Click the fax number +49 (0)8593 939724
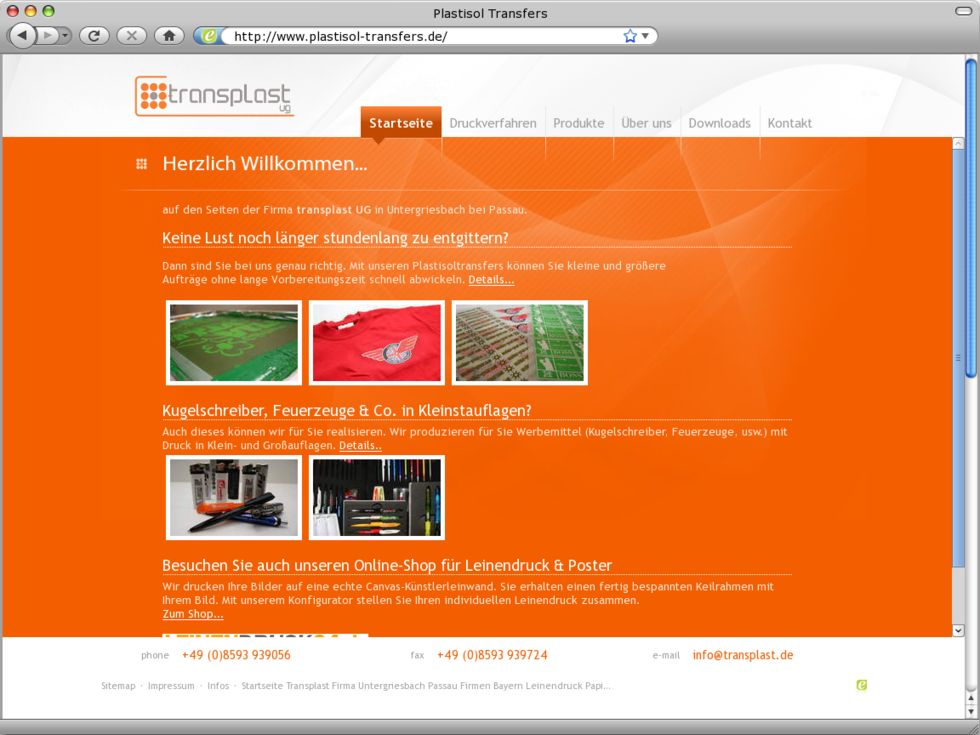 [492, 655]
